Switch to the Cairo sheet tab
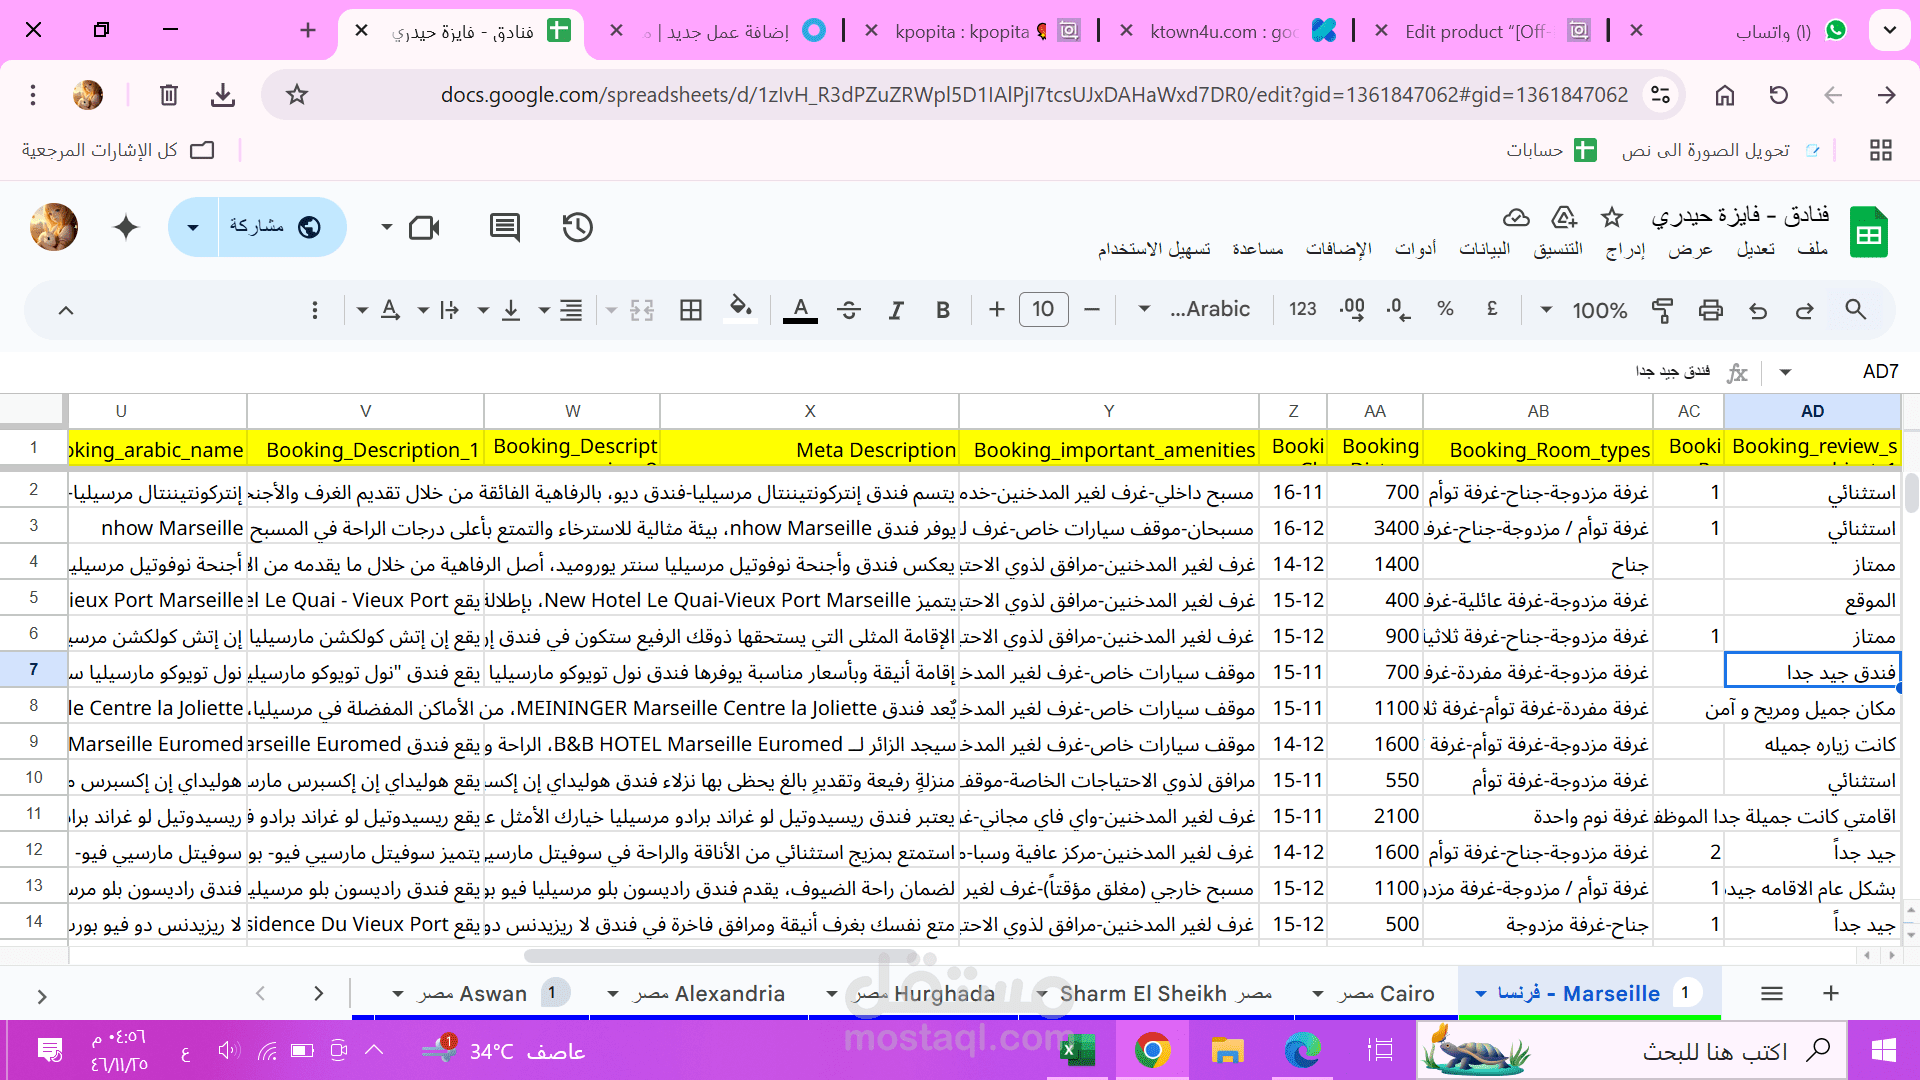The image size is (1920, 1080). click(1387, 994)
